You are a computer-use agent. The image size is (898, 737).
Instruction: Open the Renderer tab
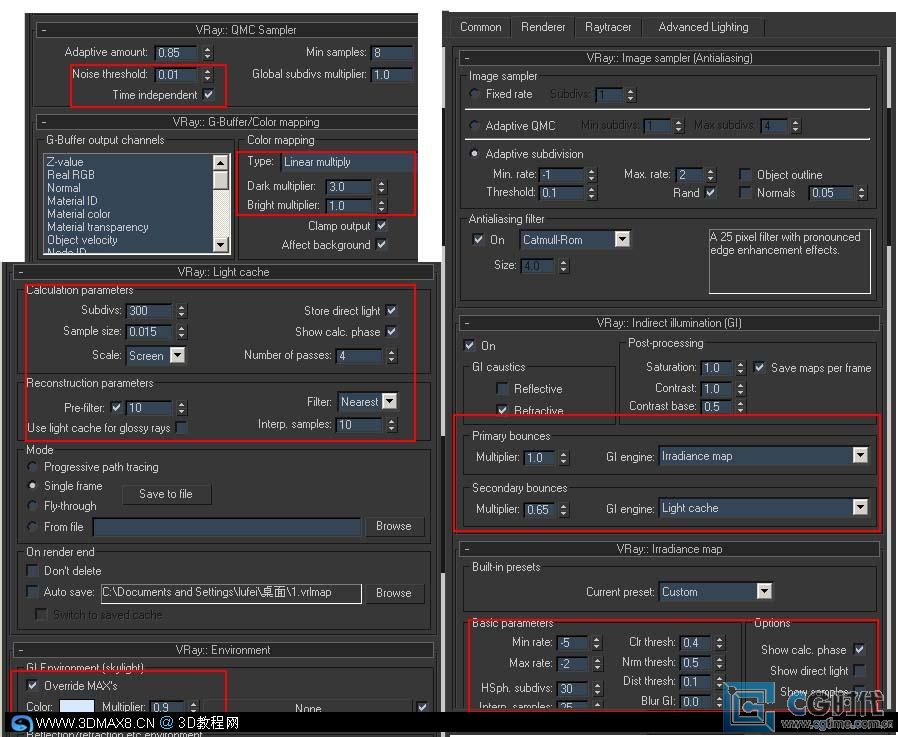tap(543, 27)
